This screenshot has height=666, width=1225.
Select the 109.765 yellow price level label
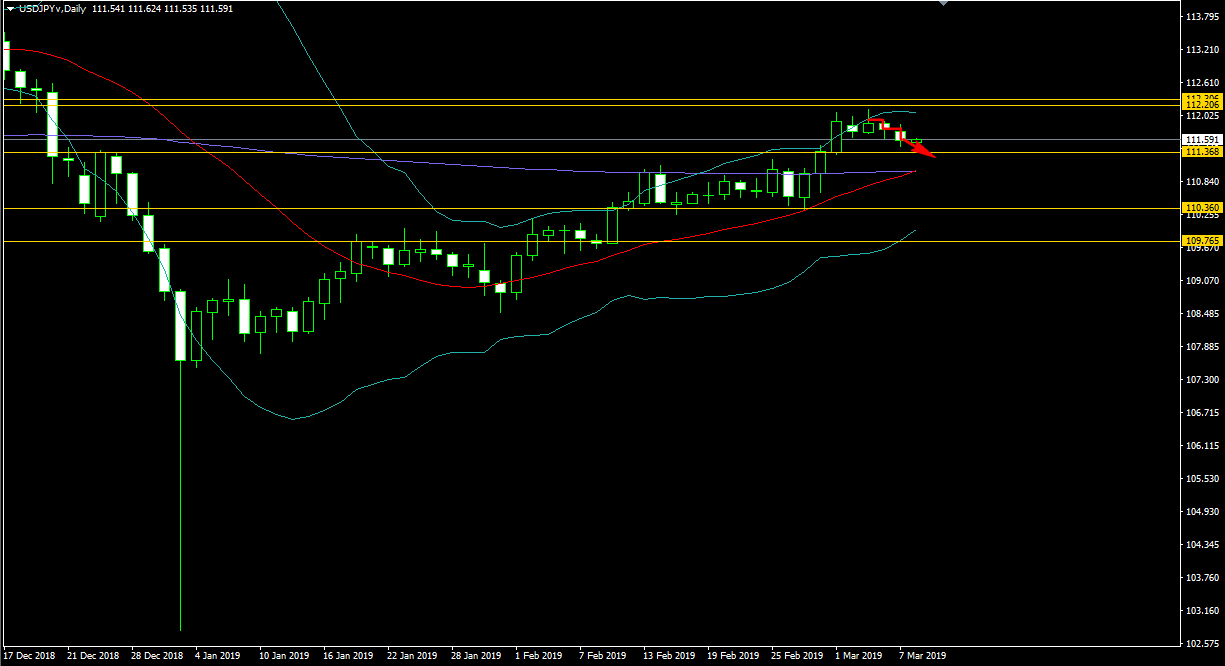pos(1201,241)
